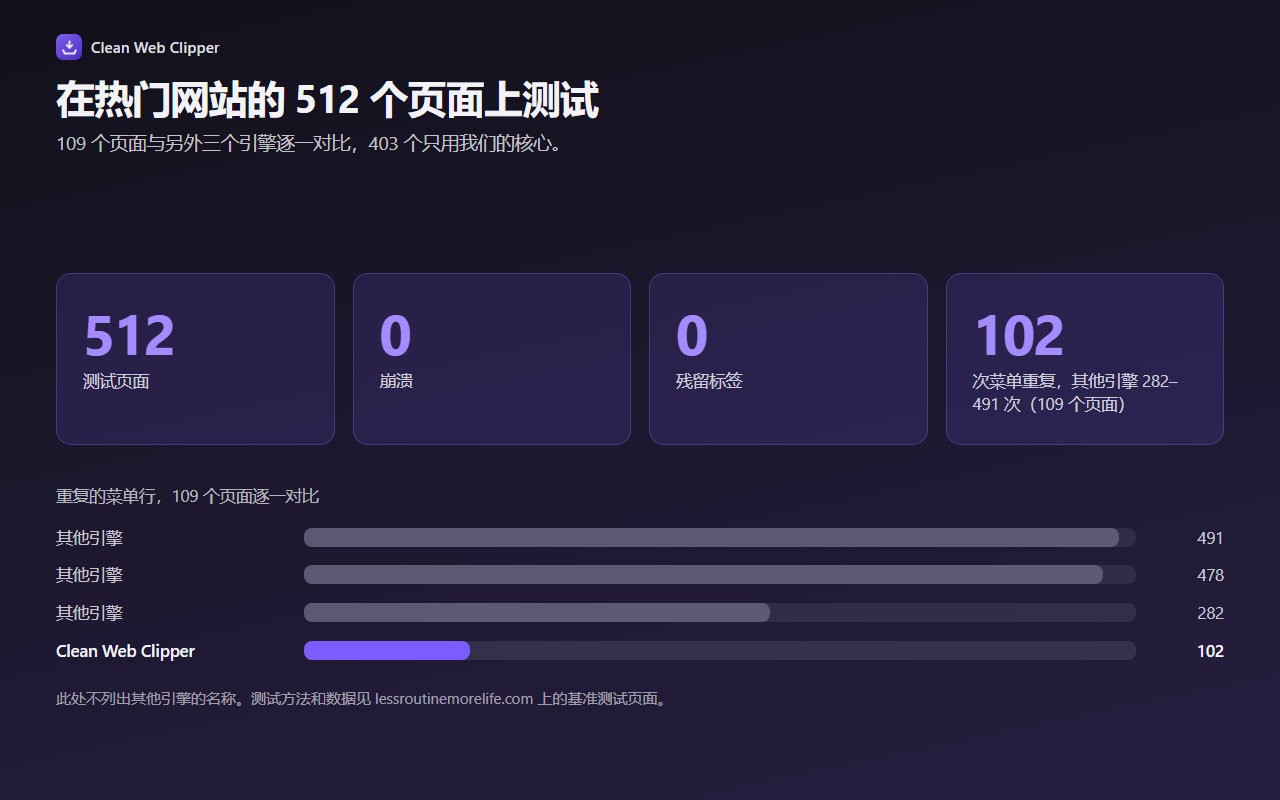
Task: Click the progress bar valued 491
Action: point(720,538)
